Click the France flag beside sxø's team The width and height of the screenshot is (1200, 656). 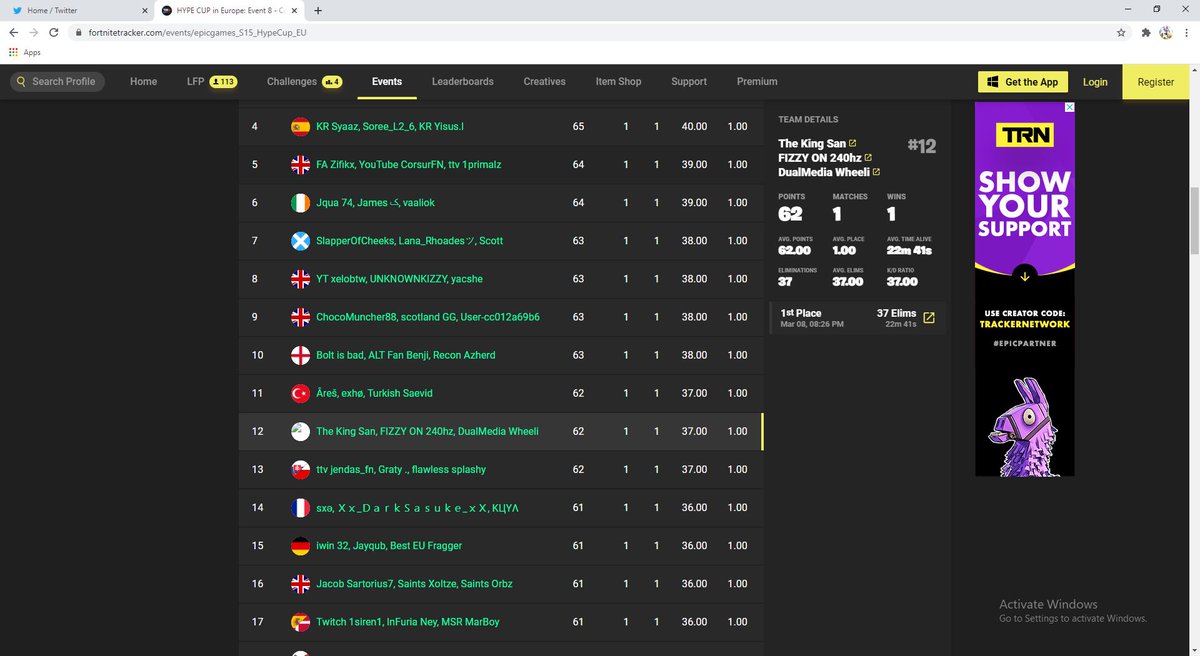300,507
